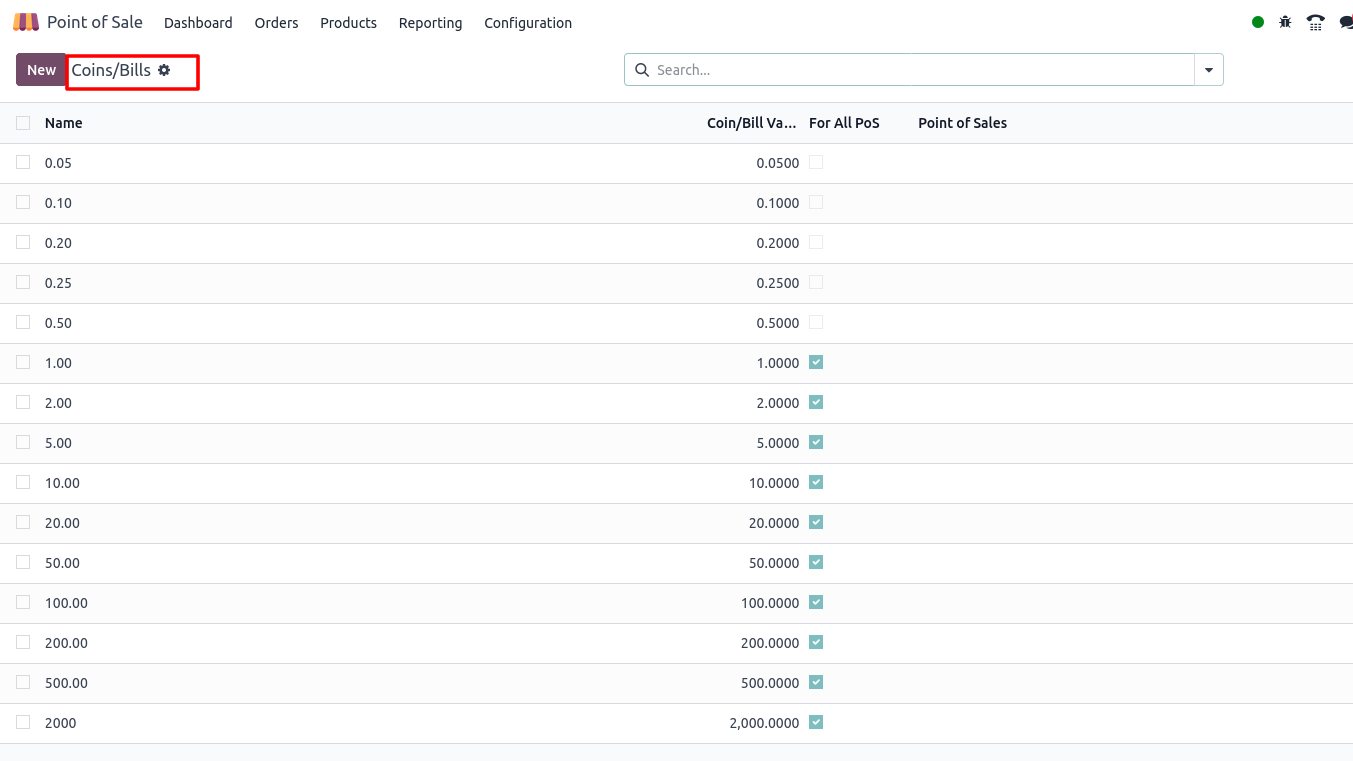The width and height of the screenshot is (1353, 761).
Task: Click the 20.0000 value cell
Action: click(774, 523)
